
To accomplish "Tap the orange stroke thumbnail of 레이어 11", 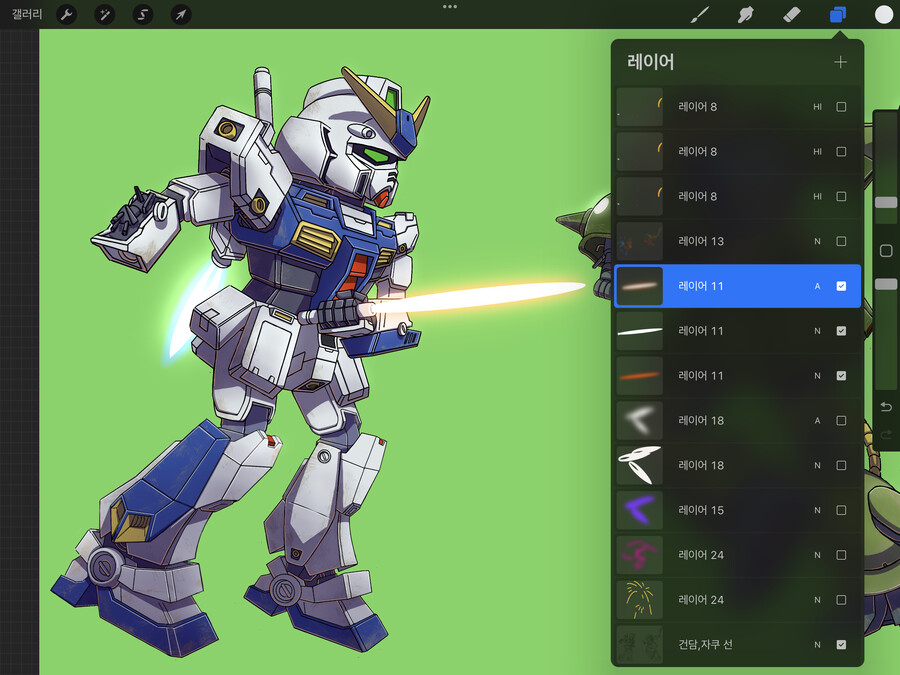I will 639,375.
